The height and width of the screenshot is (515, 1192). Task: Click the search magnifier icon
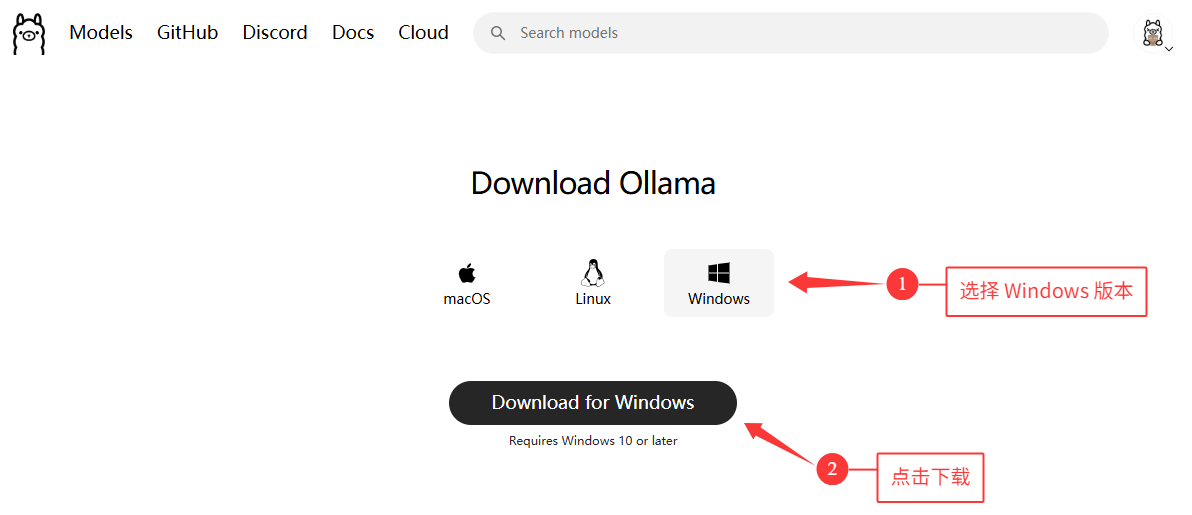click(x=498, y=33)
